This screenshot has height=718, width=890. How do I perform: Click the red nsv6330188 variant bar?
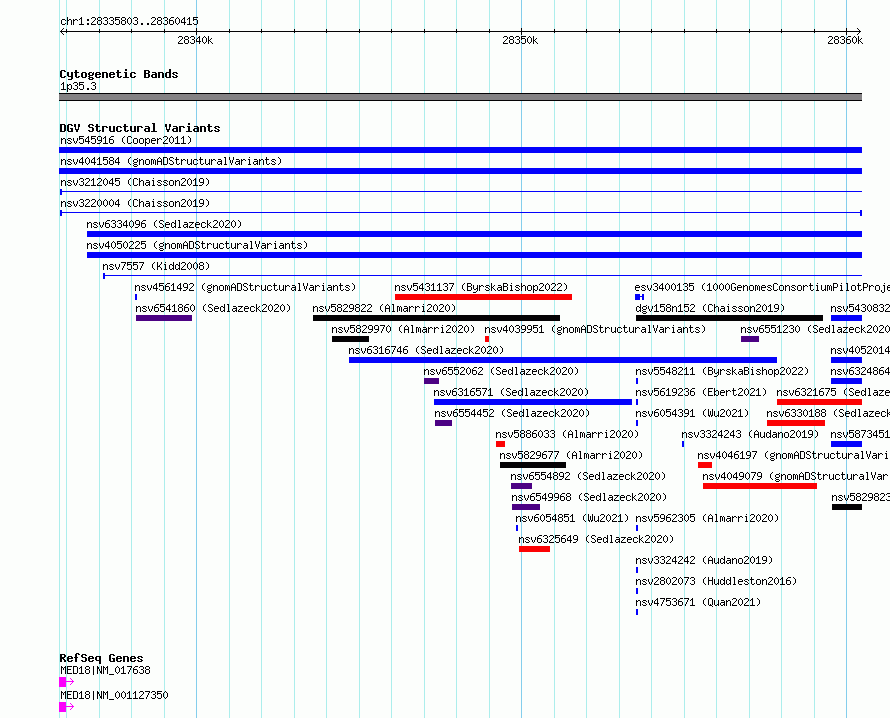[796, 423]
